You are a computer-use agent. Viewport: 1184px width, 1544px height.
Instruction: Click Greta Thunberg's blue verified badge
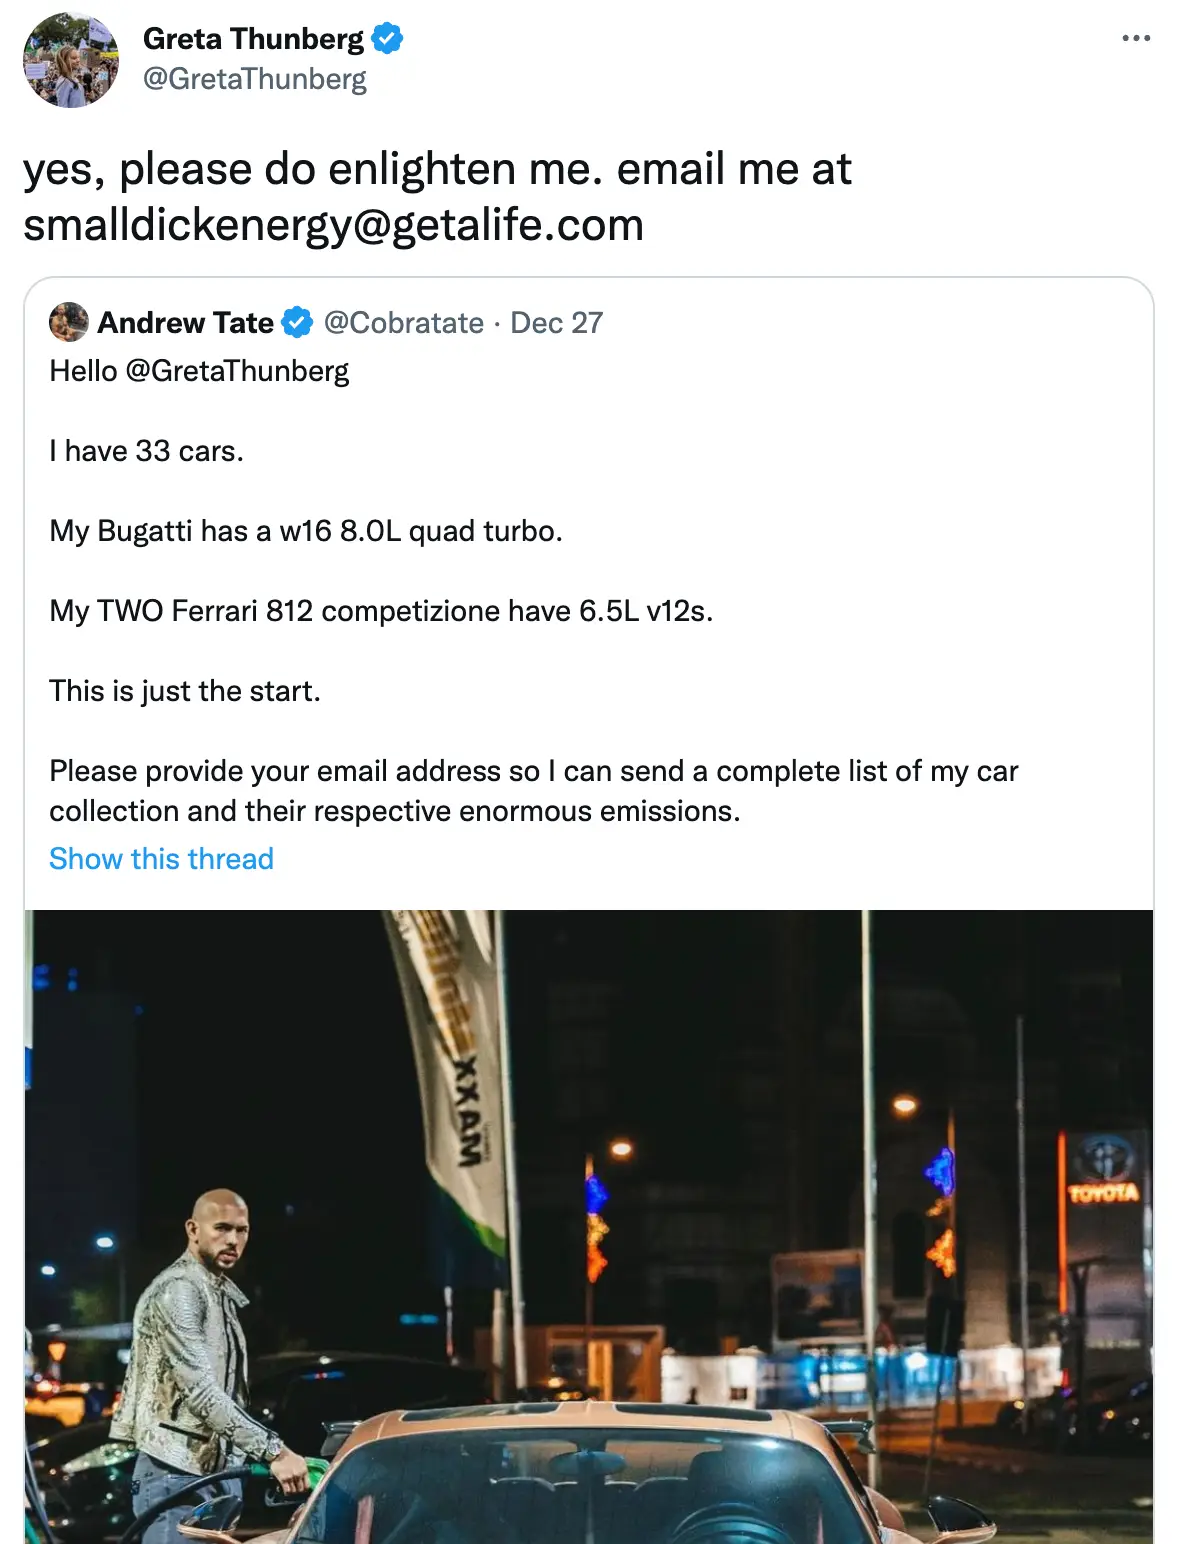pyautogui.click(x=388, y=38)
